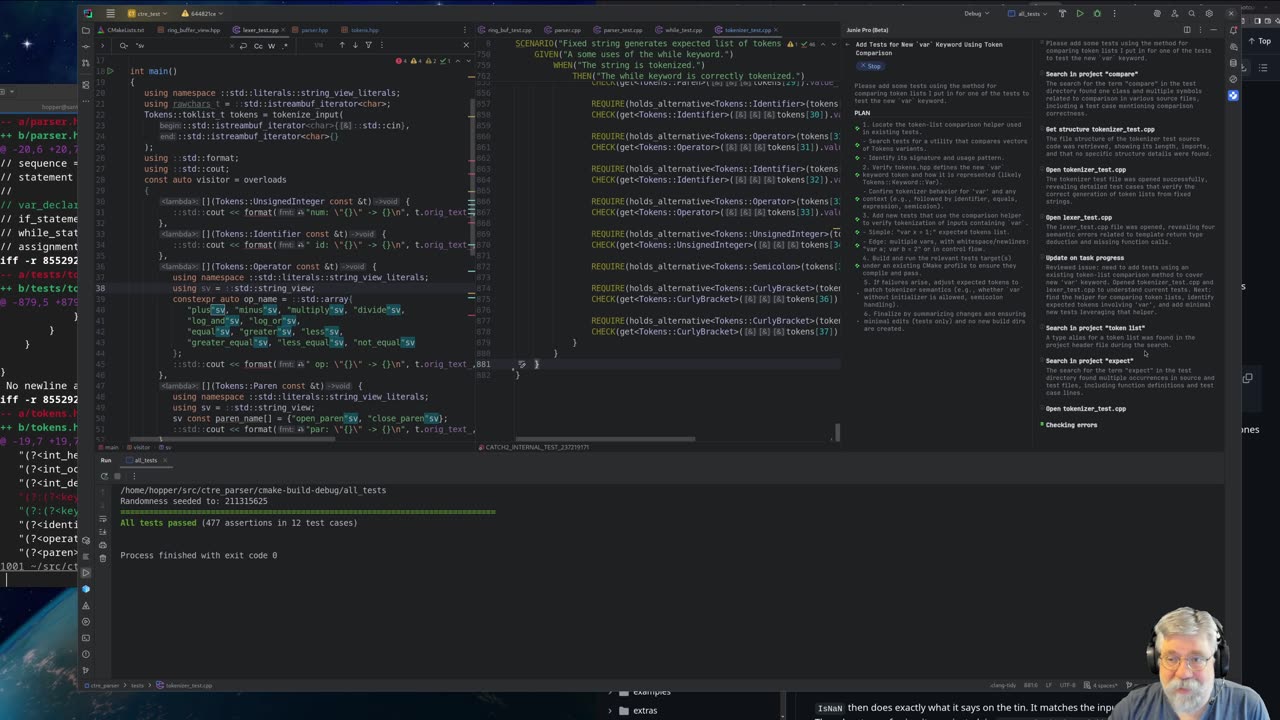Close the find bar
The height and width of the screenshot is (720, 1280).
click(x=465, y=45)
